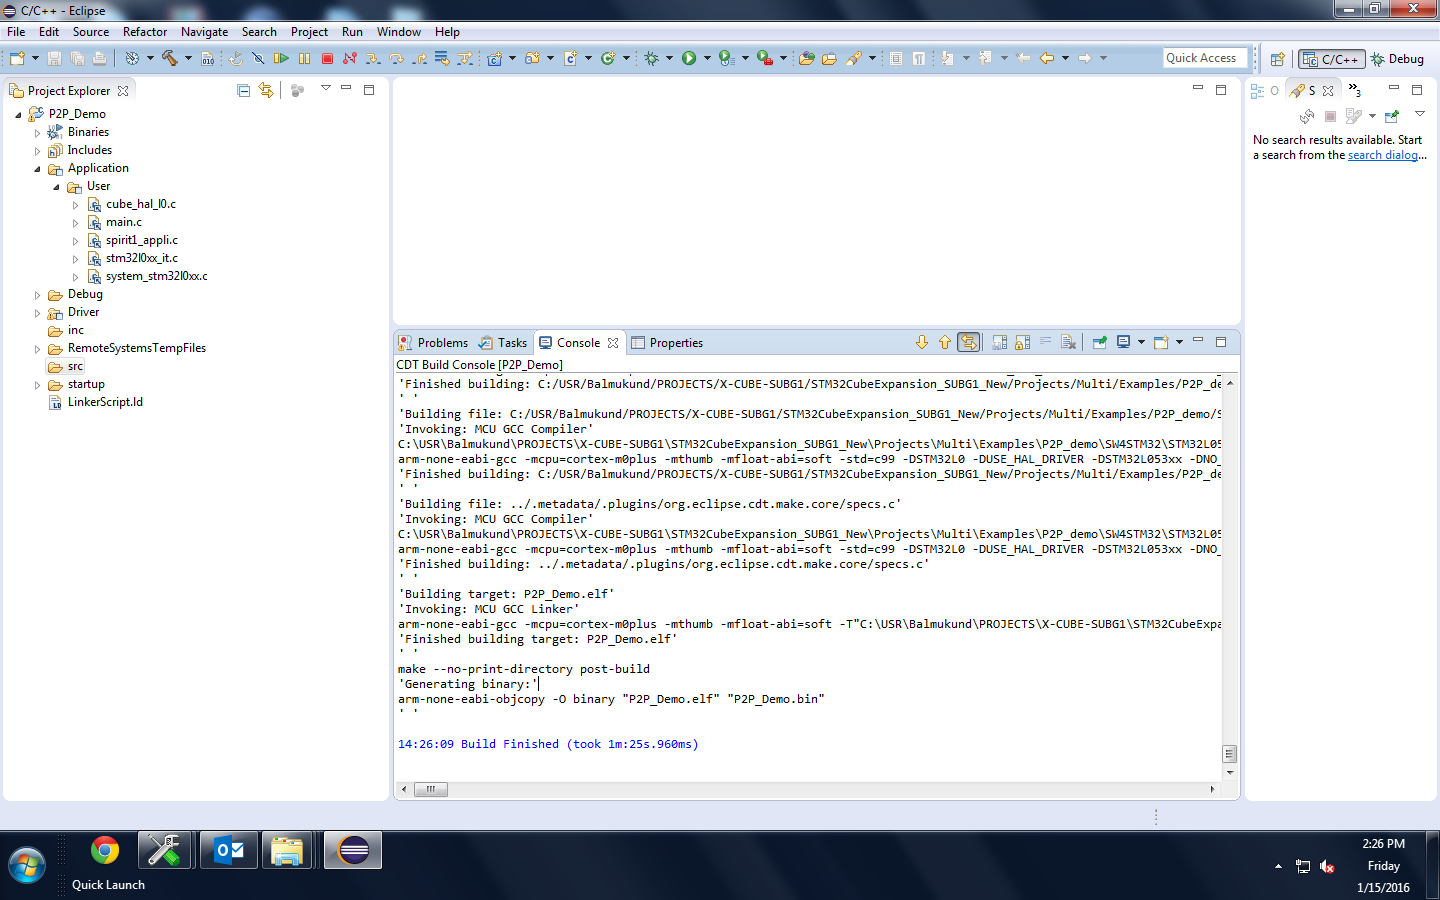Click the Quick Access input field
The height and width of the screenshot is (900, 1440).
[1205, 58]
